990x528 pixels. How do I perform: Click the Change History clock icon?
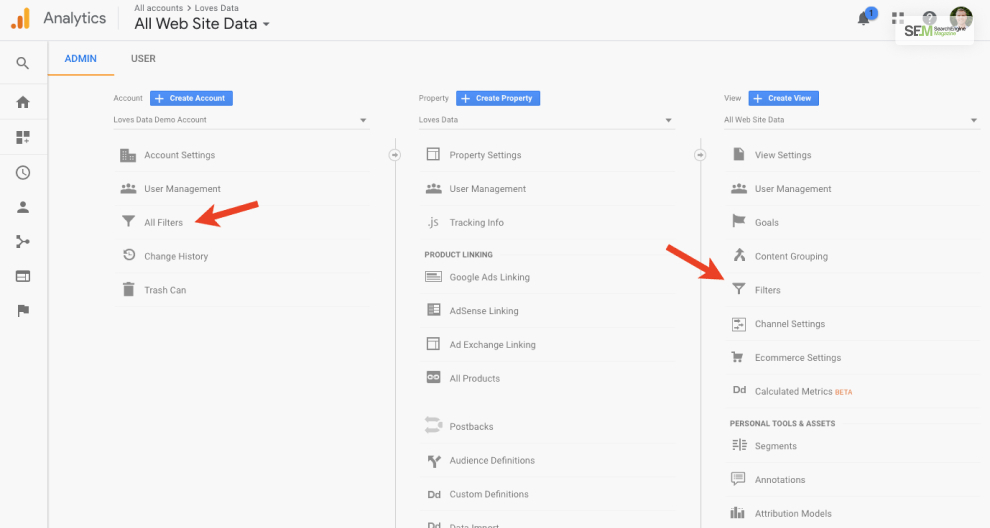[x=129, y=255]
